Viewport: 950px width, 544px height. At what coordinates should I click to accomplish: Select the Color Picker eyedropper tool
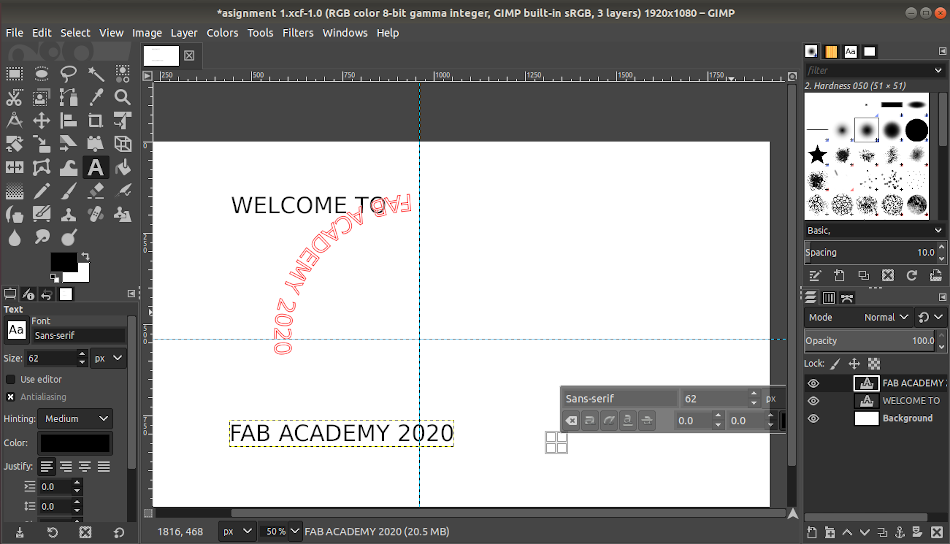point(96,98)
